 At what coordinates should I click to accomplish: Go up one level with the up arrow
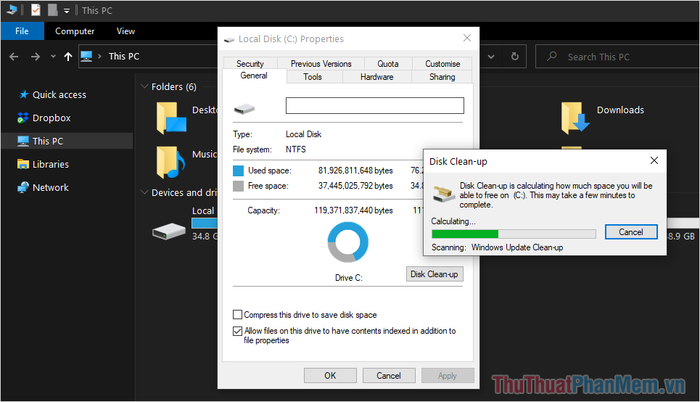[68, 57]
